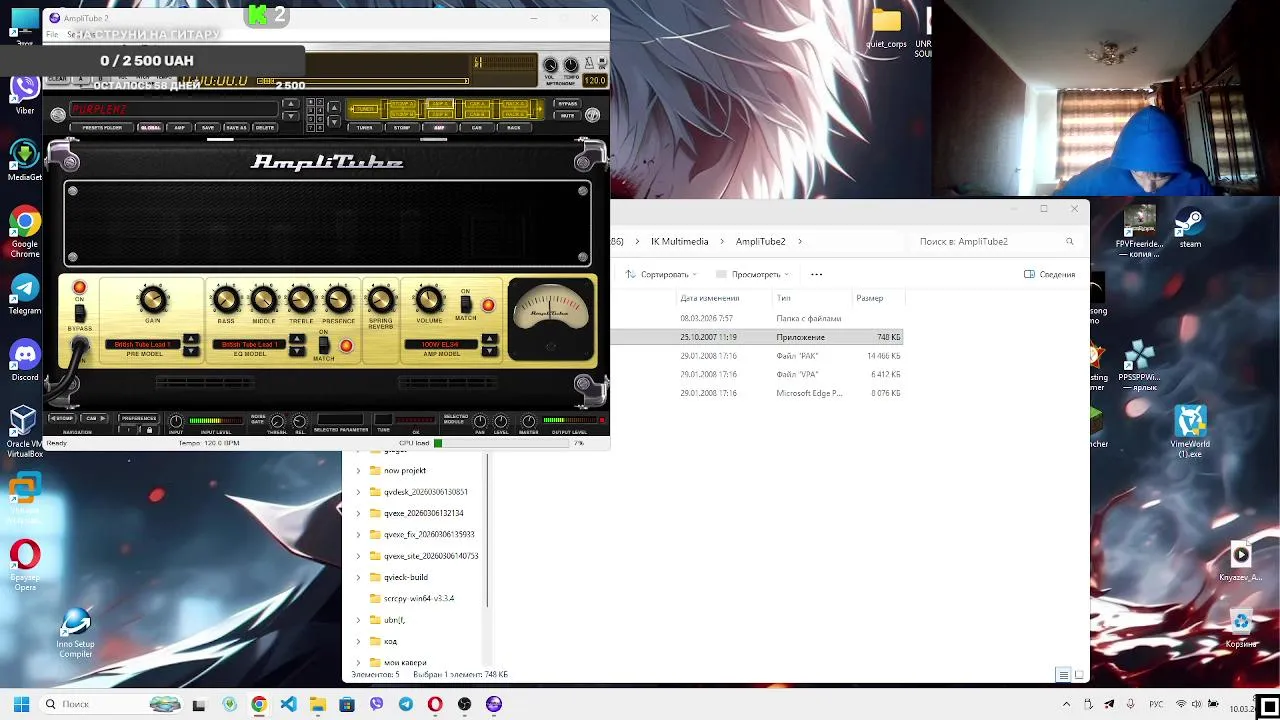The height and width of the screenshot is (720, 1280).
Task: Switch to details view in Explorer
Action: (1064, 675)
